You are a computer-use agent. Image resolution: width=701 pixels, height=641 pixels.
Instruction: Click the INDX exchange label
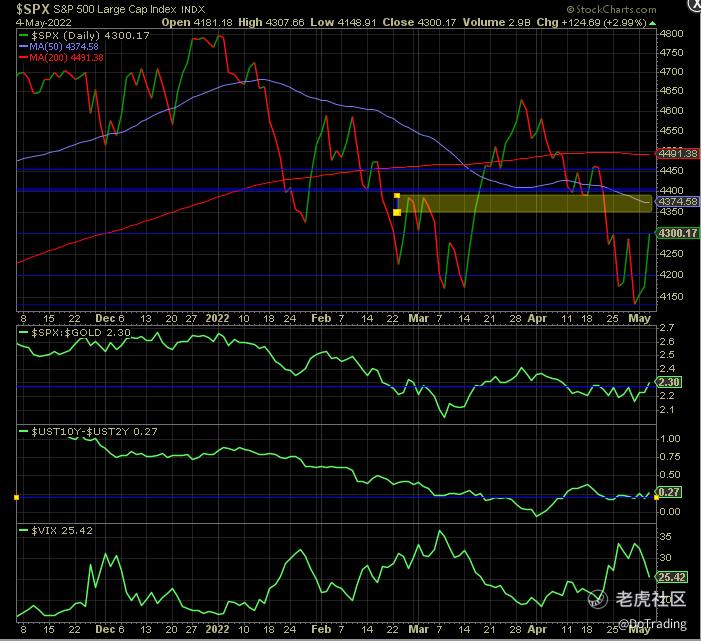193,9
